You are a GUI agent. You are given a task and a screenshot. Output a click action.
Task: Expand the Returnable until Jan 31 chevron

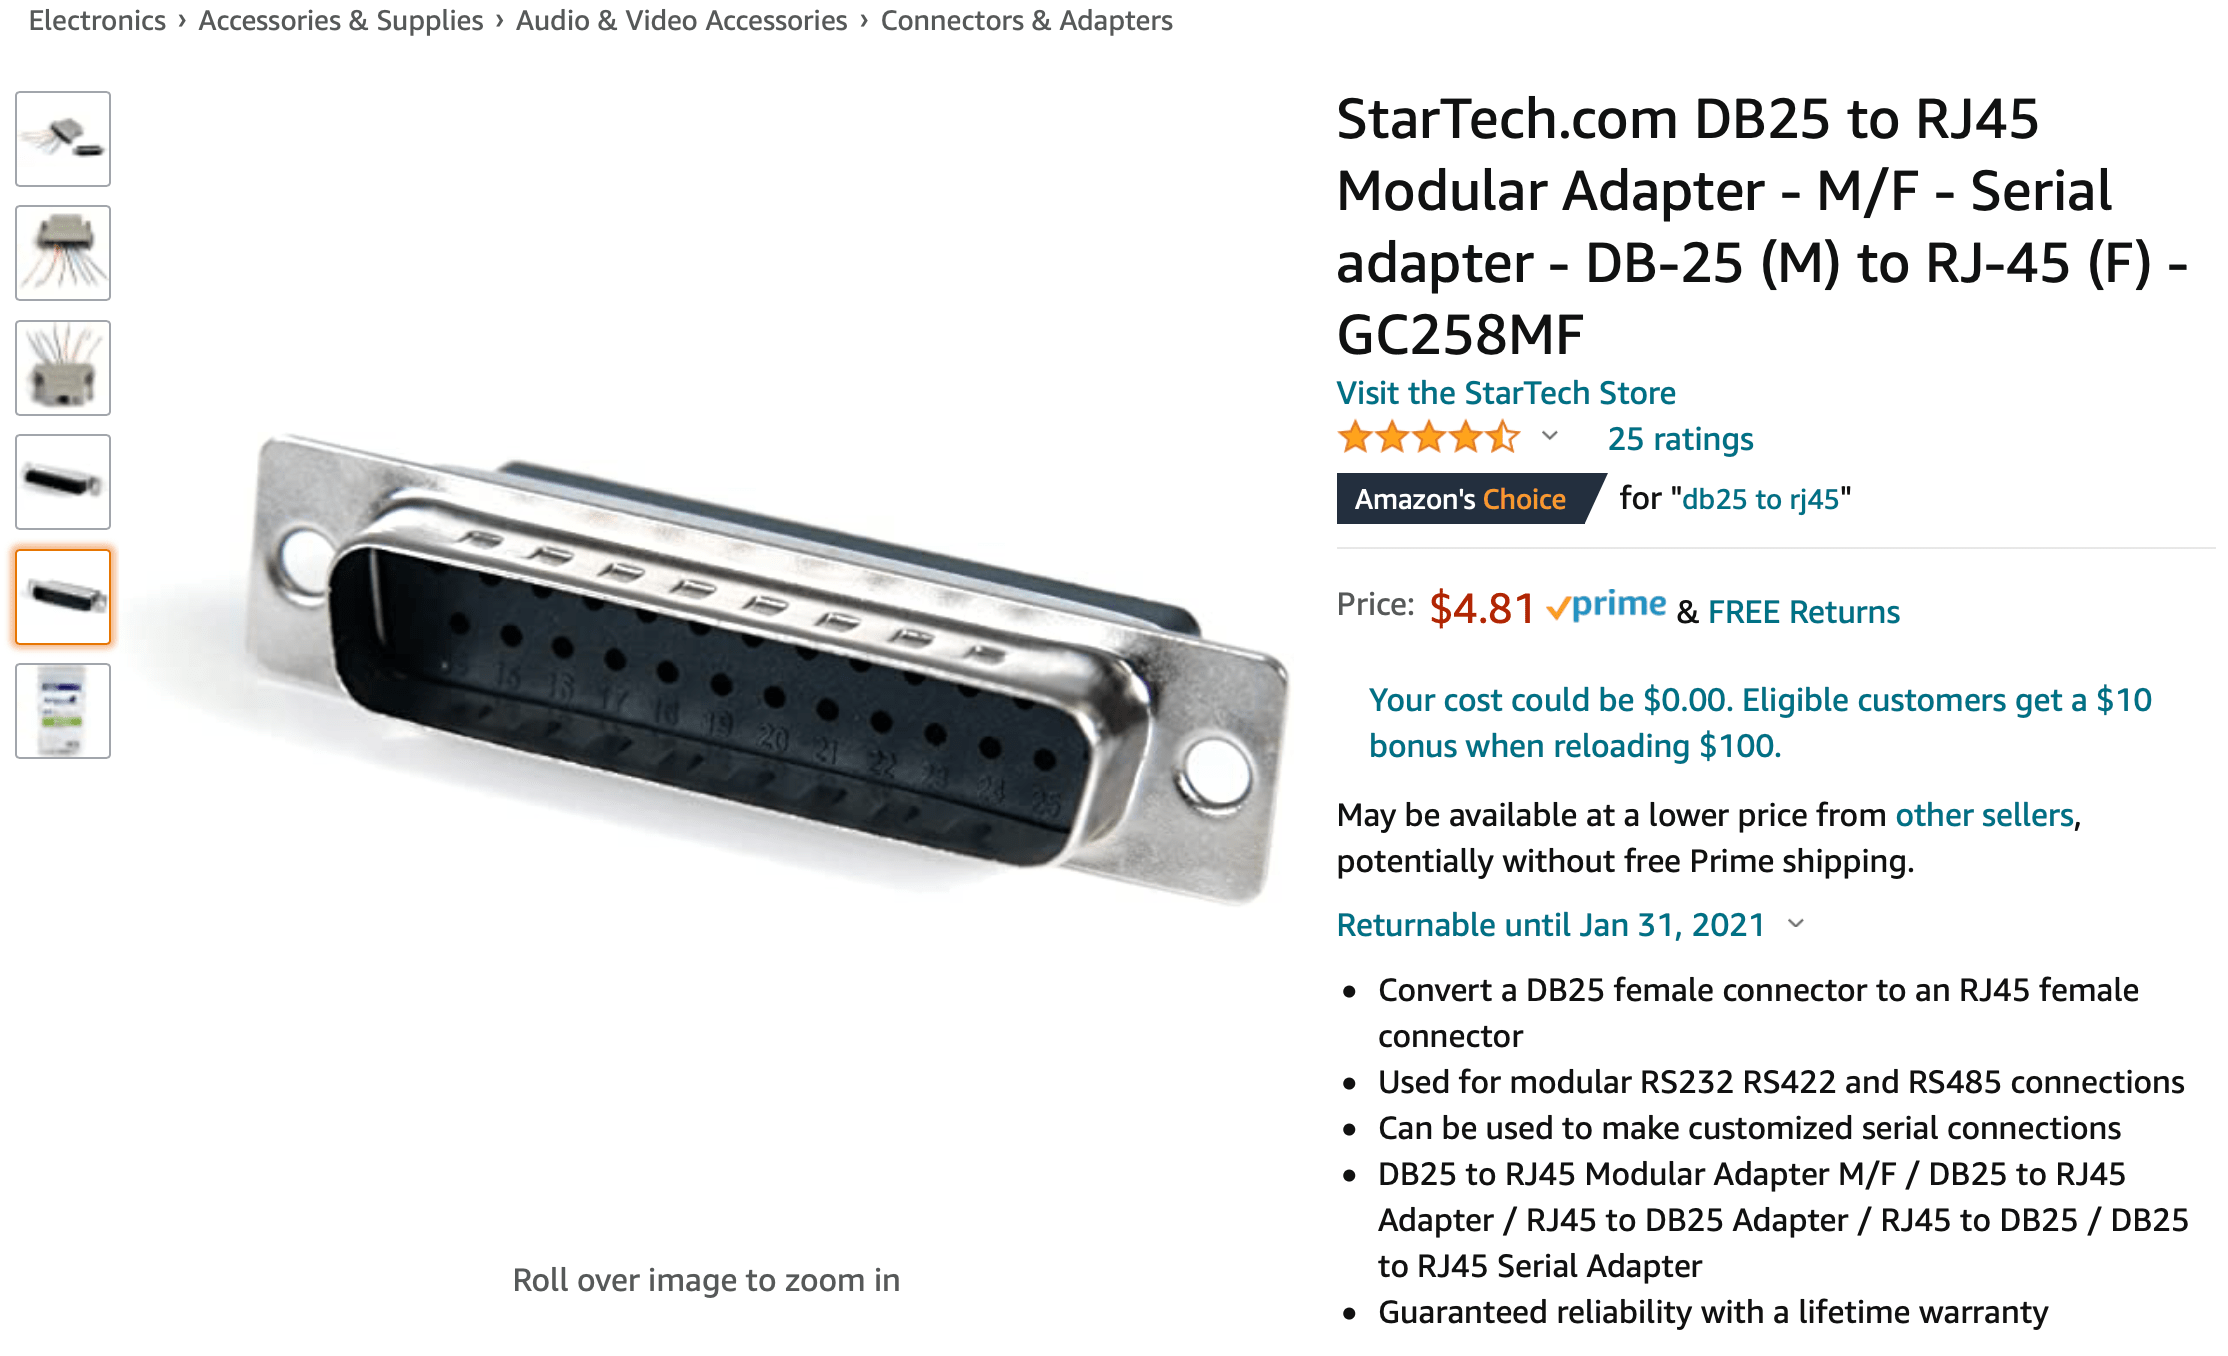pyautogui.click(x=1796, y=924)
